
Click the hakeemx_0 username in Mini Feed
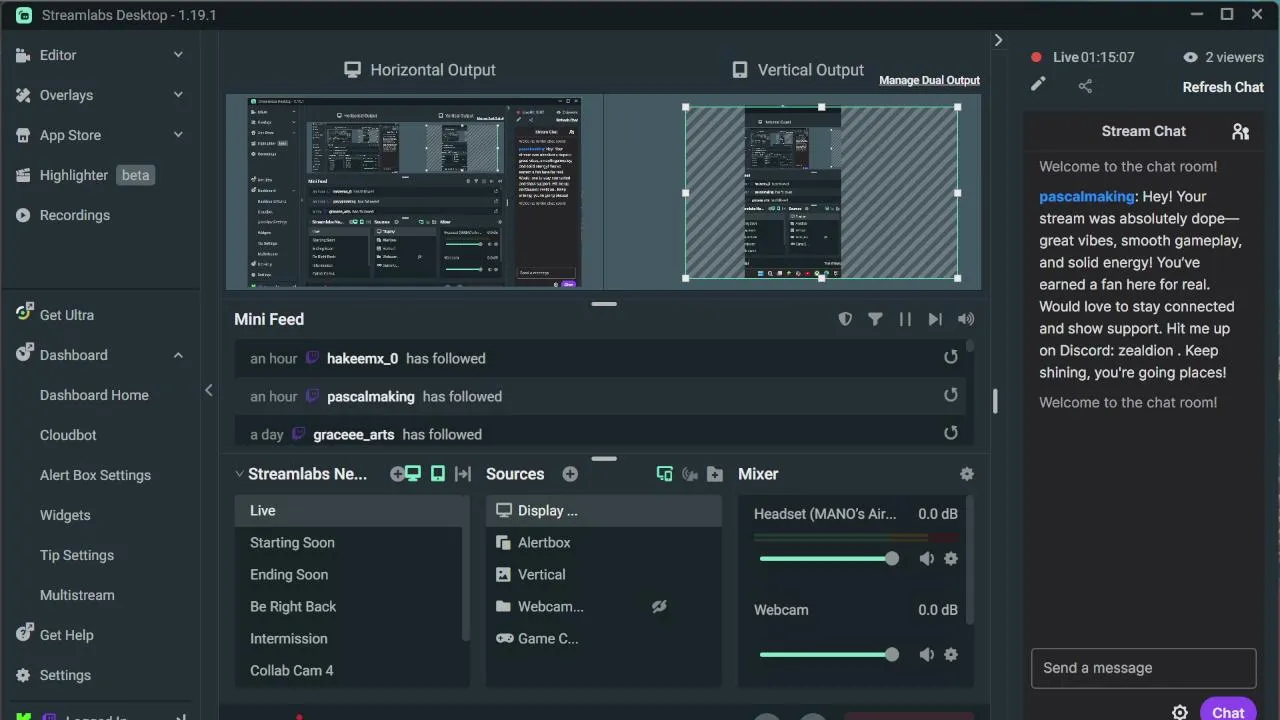pyautogui.click(x=362, y=358)
